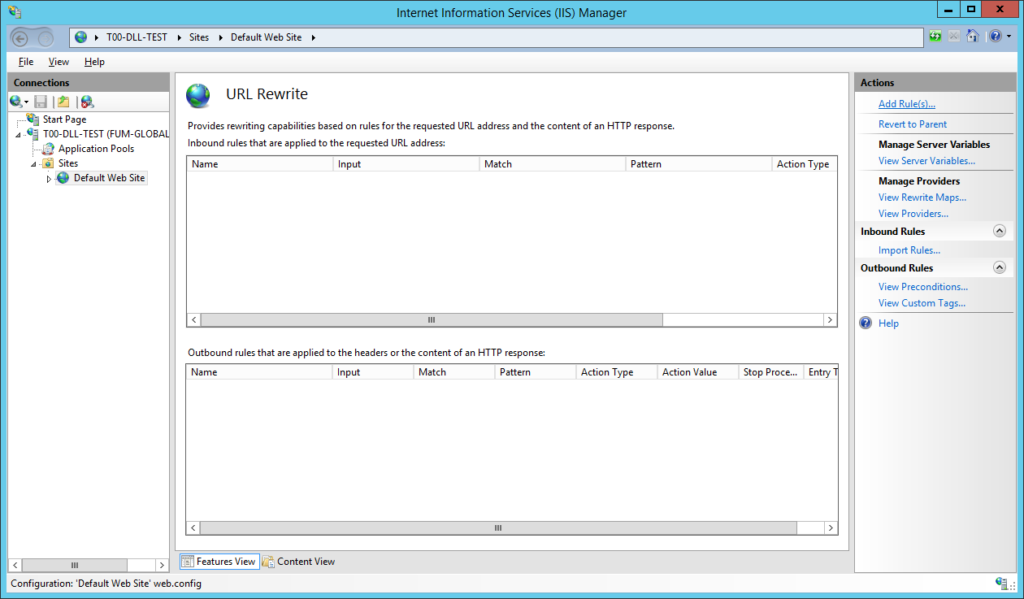The width and height of the screenshot is (1024, 599).
Task: Click the Default Web Site globe icon in tree
Action: pyautogui.click(x=63, y=178)
